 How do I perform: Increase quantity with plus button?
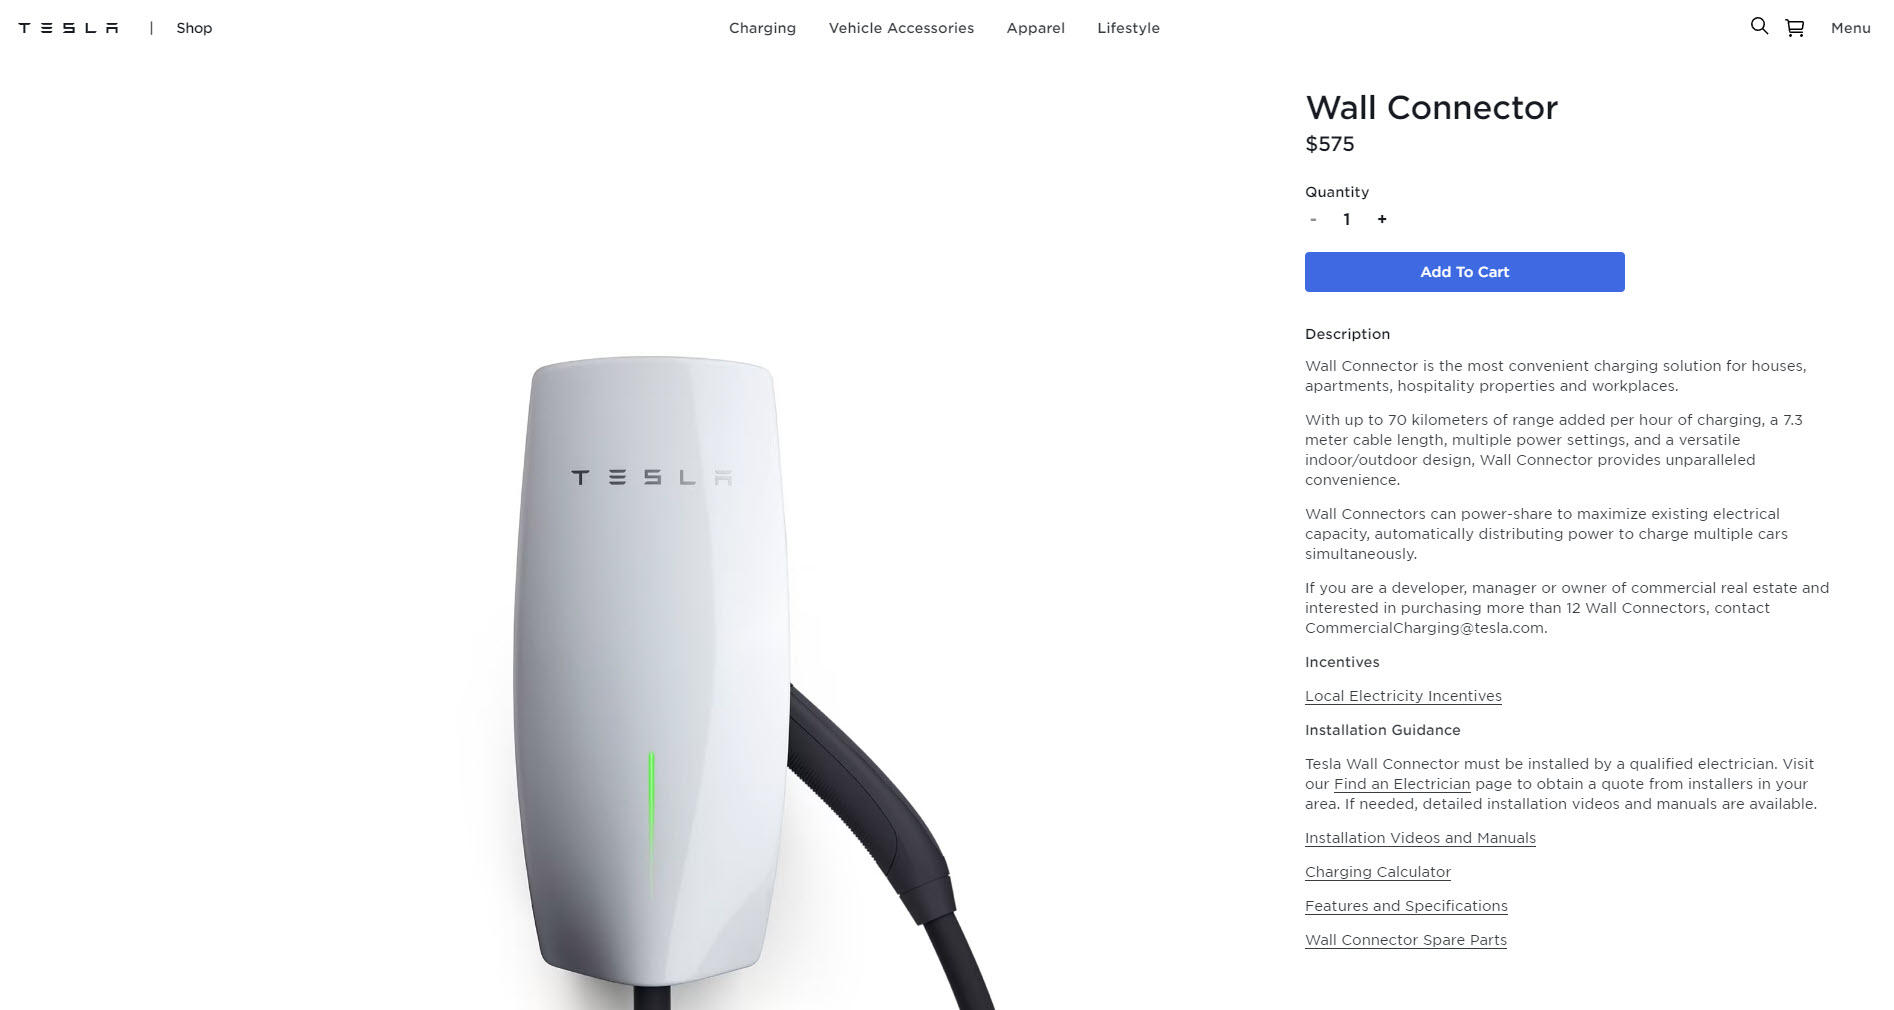click(x=1382, y=219)
